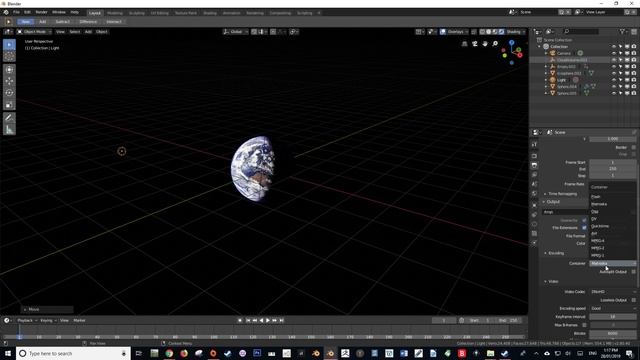Hide the Camera object in the outliner
Screen dimensions: 640x360
[614, 53]
